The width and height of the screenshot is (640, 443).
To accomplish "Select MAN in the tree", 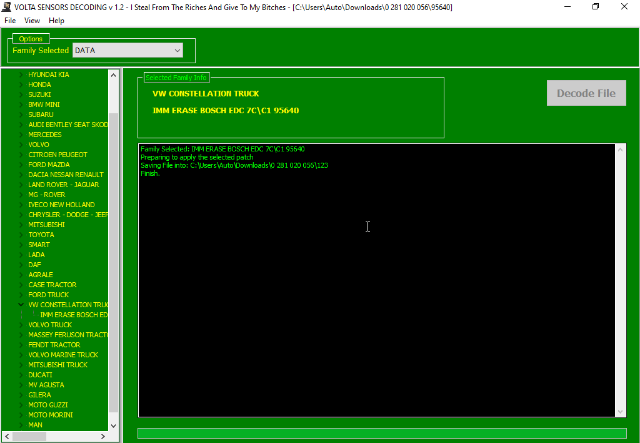I will pos(35,425).
